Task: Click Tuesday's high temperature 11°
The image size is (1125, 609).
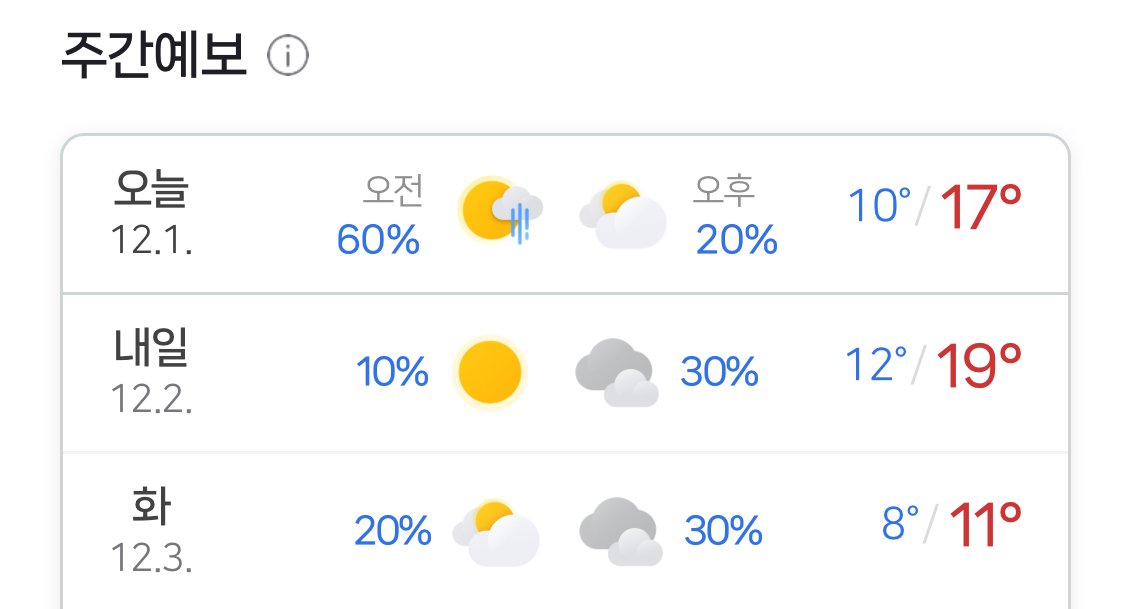Action: (x=985, y=525)
